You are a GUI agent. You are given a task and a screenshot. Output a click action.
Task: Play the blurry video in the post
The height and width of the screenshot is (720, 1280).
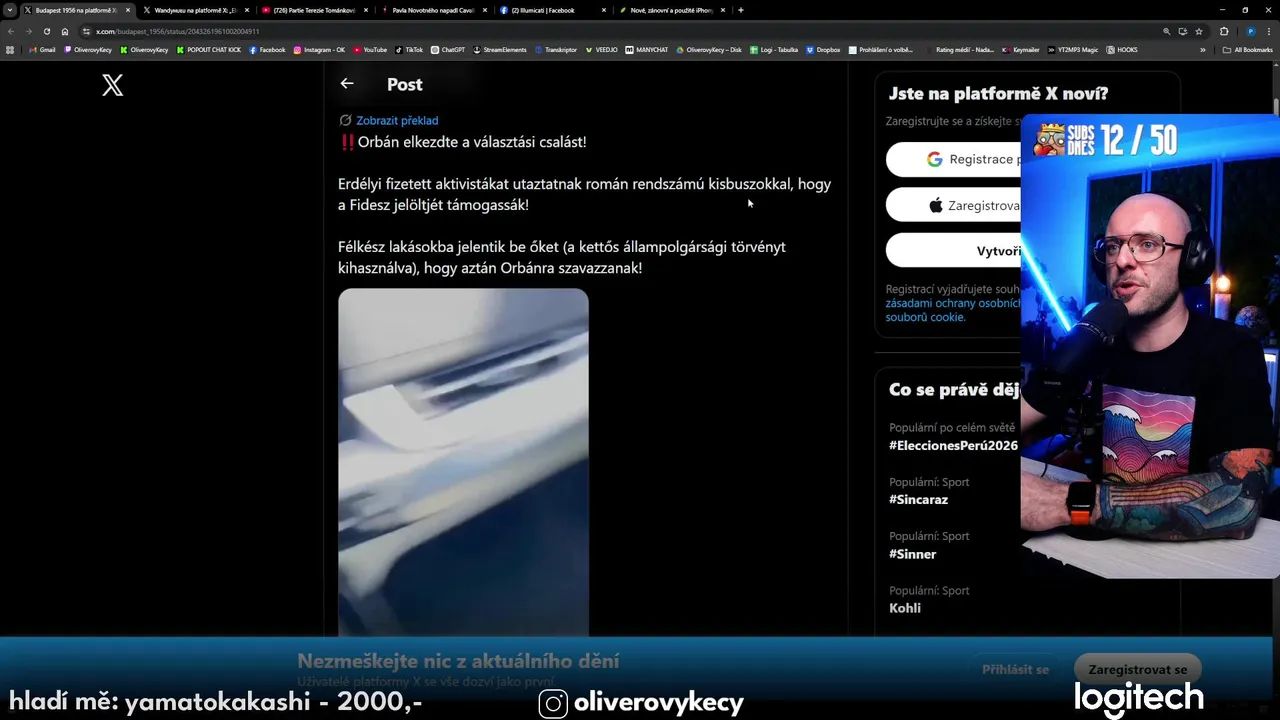click(x=463, y=462)
